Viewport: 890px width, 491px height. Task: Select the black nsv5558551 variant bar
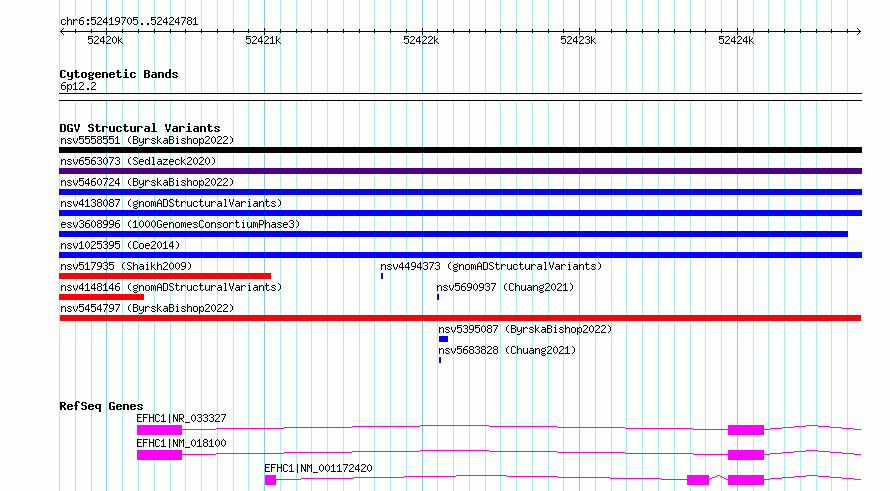(x=460, y=150)
